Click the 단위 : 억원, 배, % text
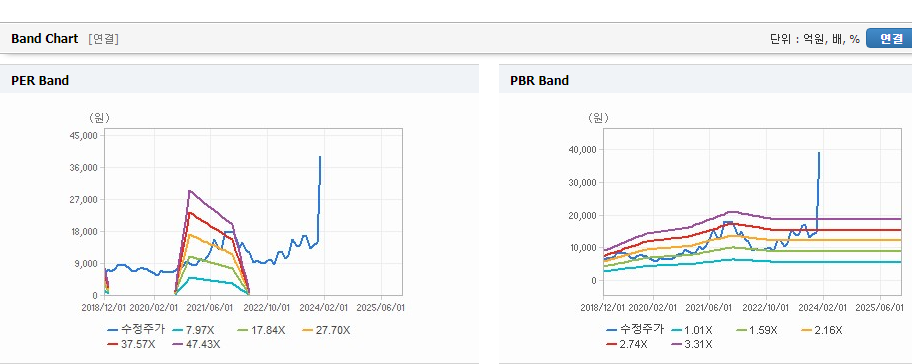The height and width of the screenshot is (364, 912). pos(814,39)
